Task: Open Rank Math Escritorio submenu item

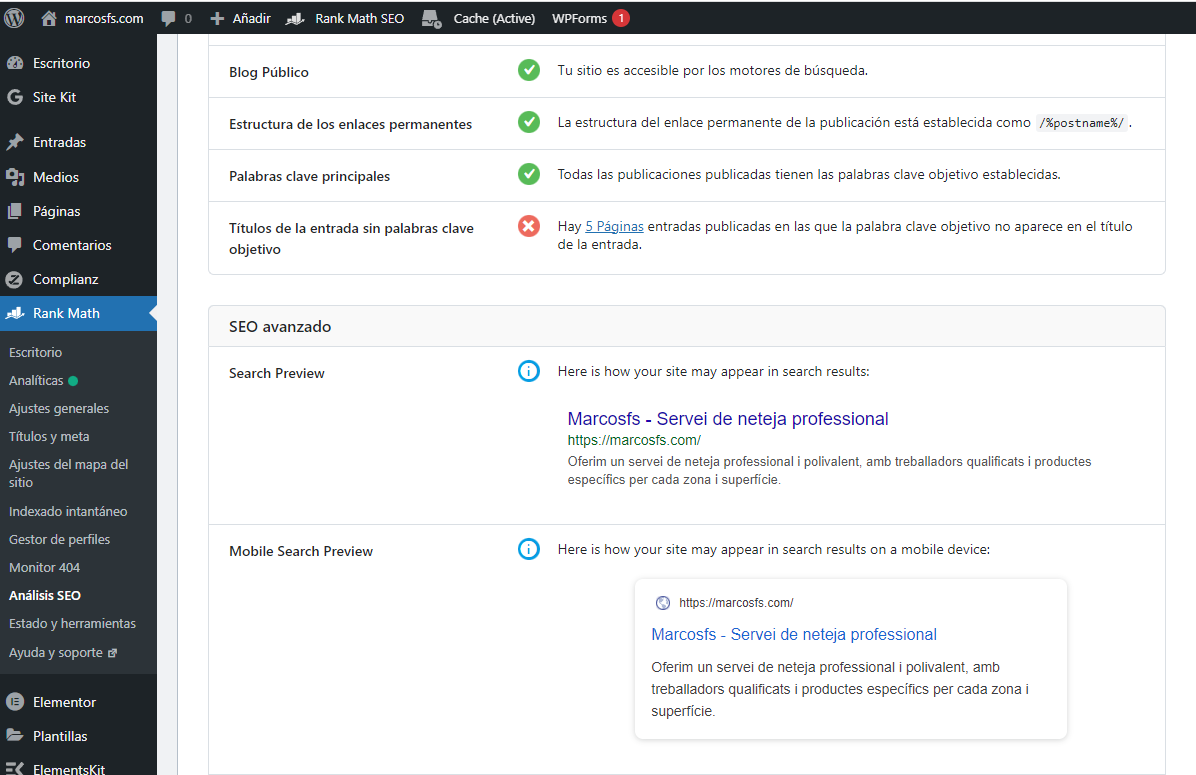Action: (x=35, y=352)
